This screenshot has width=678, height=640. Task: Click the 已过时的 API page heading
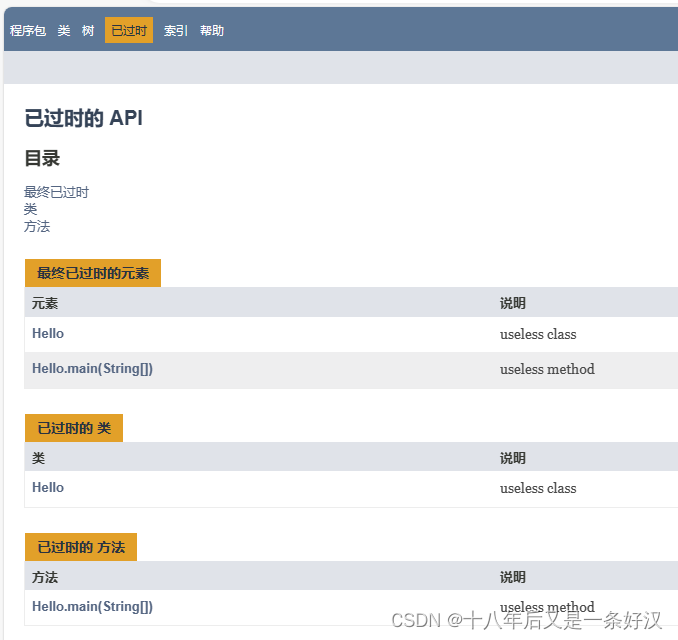click(x=84, y=118)
